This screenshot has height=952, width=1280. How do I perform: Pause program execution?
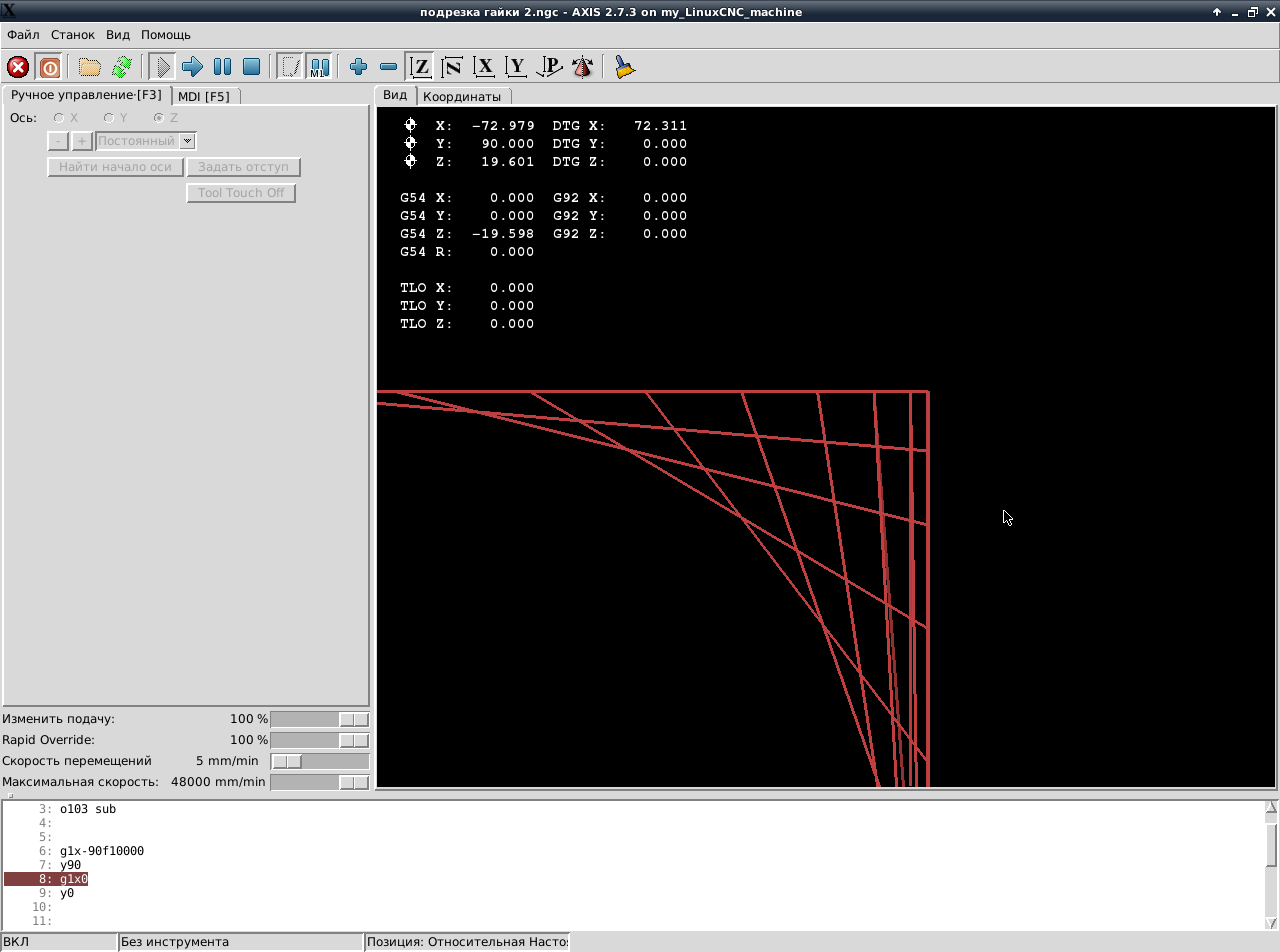point(222,67)
